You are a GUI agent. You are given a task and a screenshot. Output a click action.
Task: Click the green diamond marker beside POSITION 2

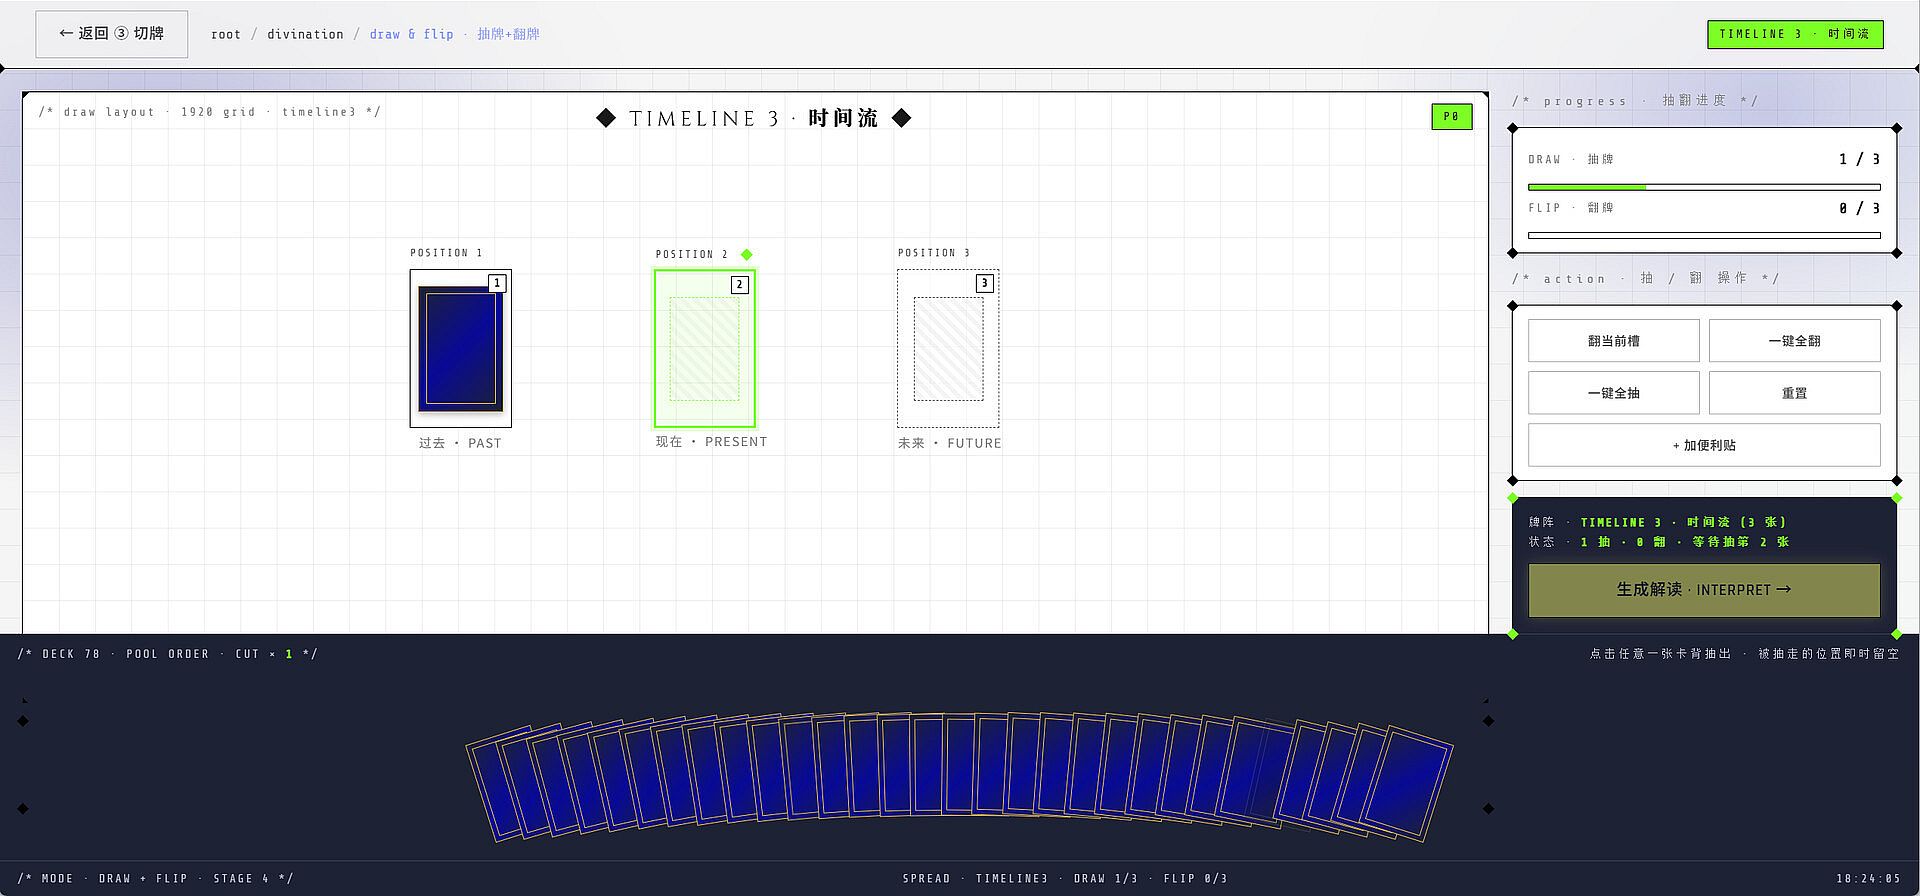[x=746, y=254]
